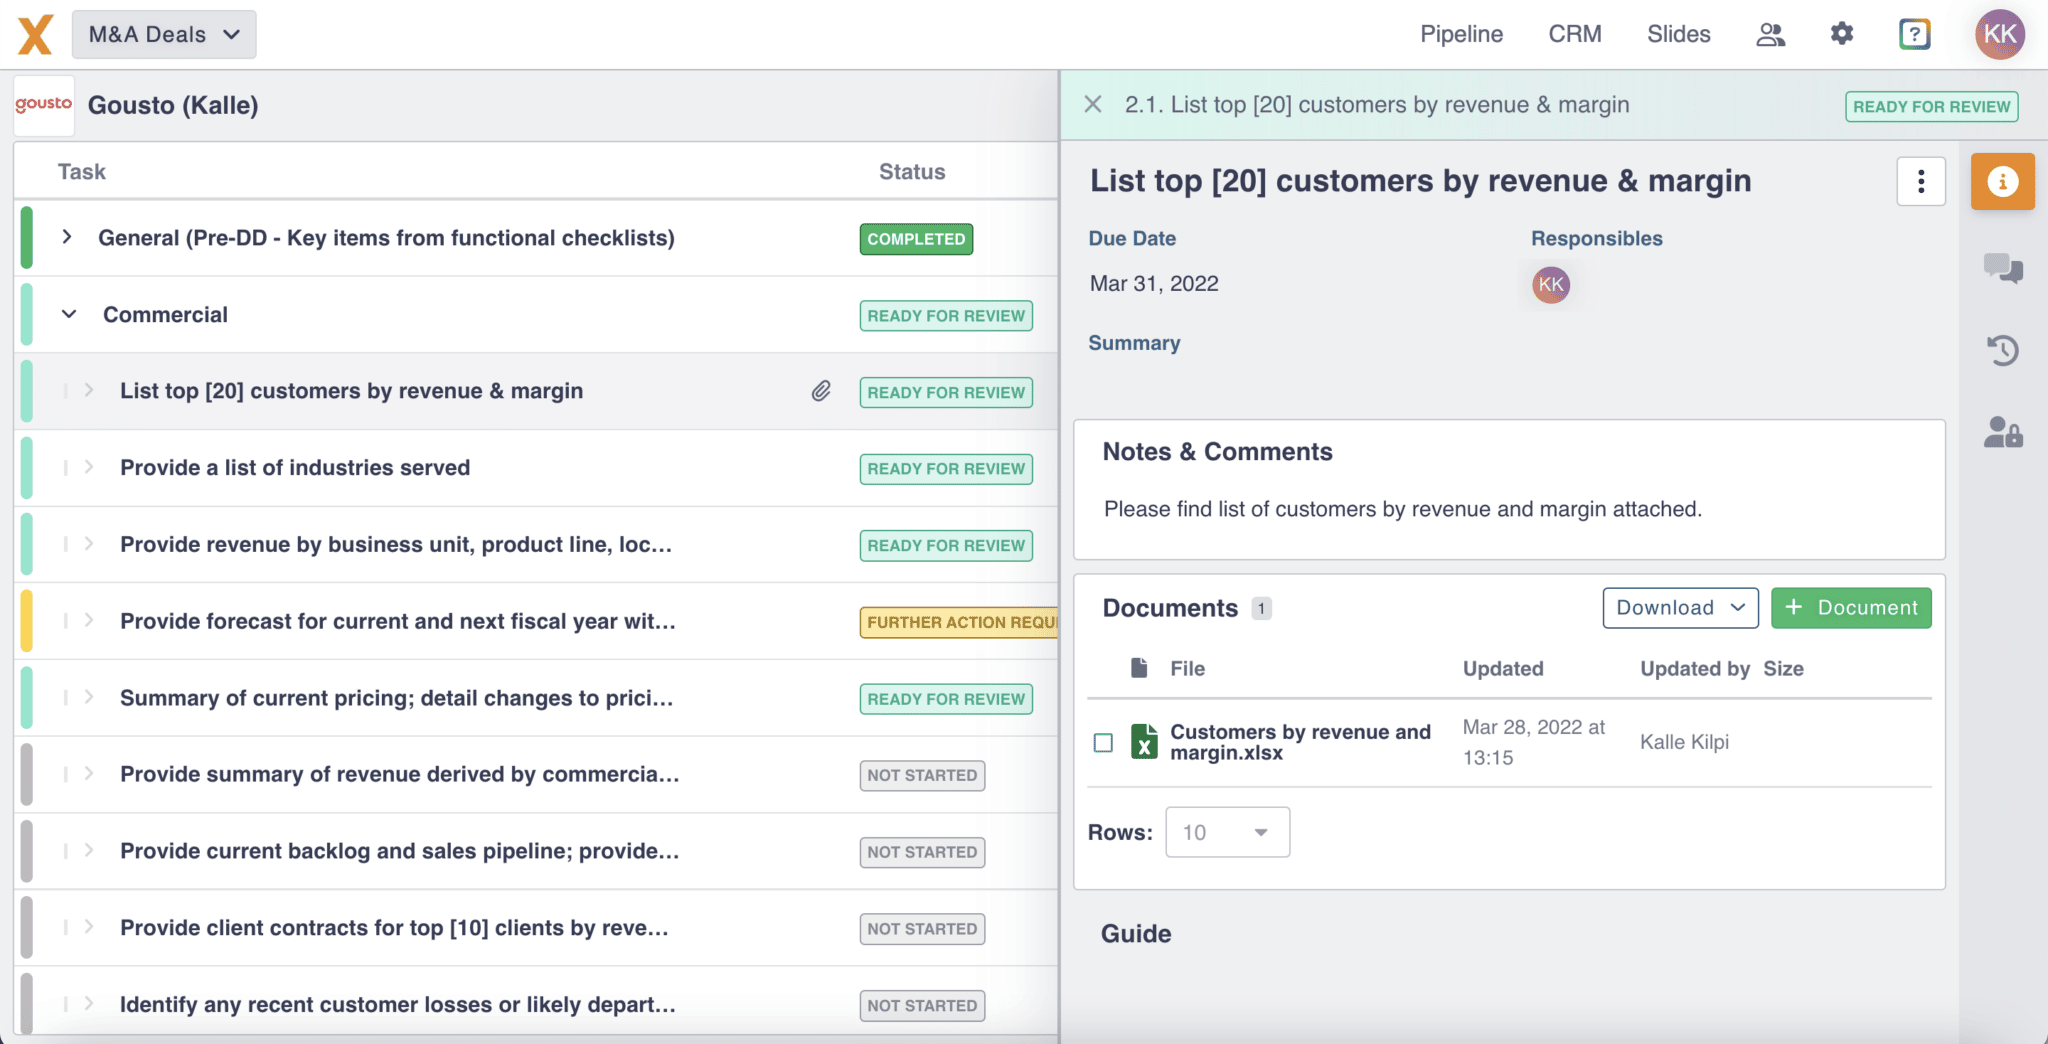This screenshot has height=1044, width=2048.
Task: Open the history clock icon
Action: 2003,350
